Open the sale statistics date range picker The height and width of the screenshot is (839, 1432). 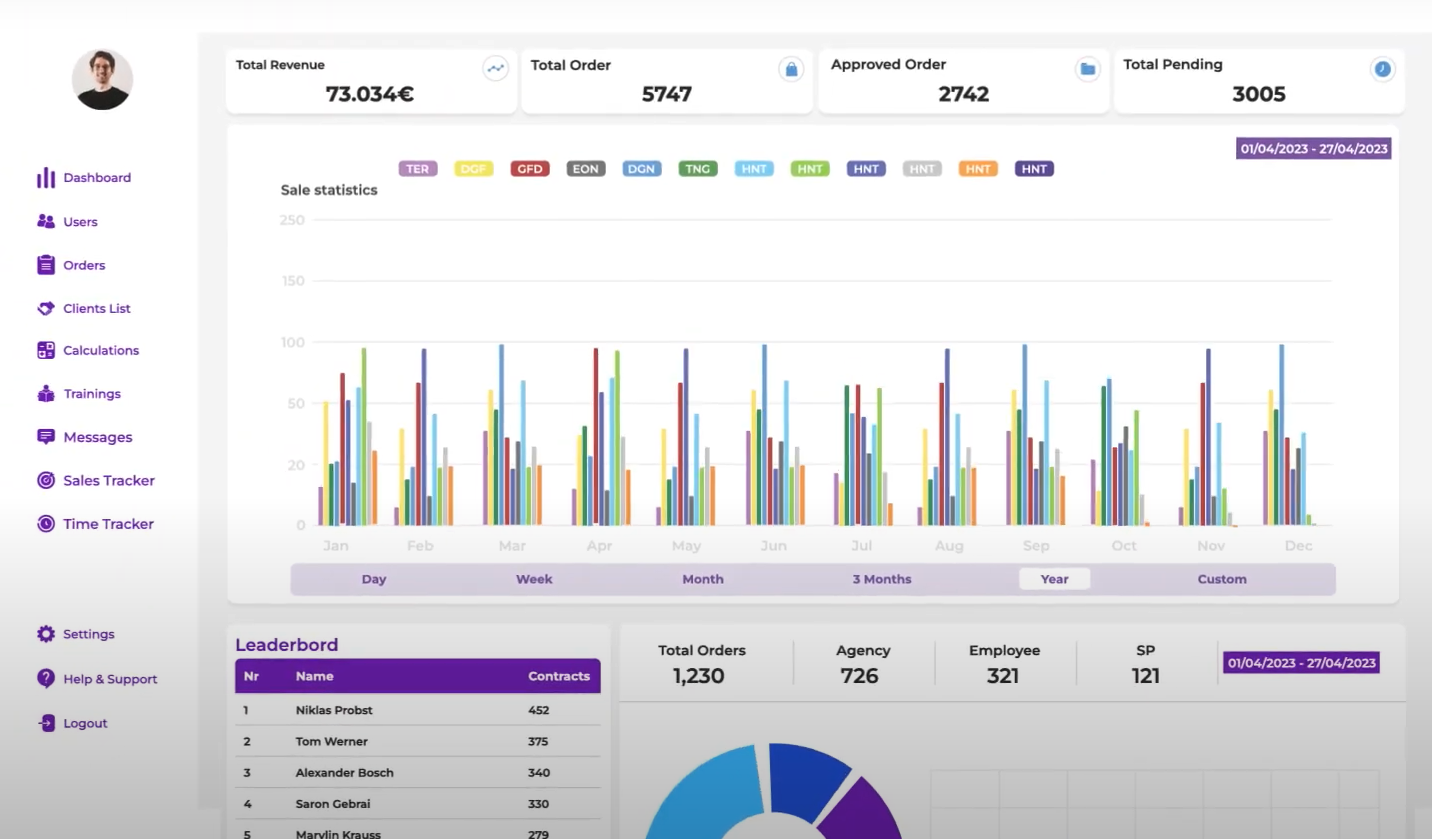pyautogui.click(x=1313, y=149)
